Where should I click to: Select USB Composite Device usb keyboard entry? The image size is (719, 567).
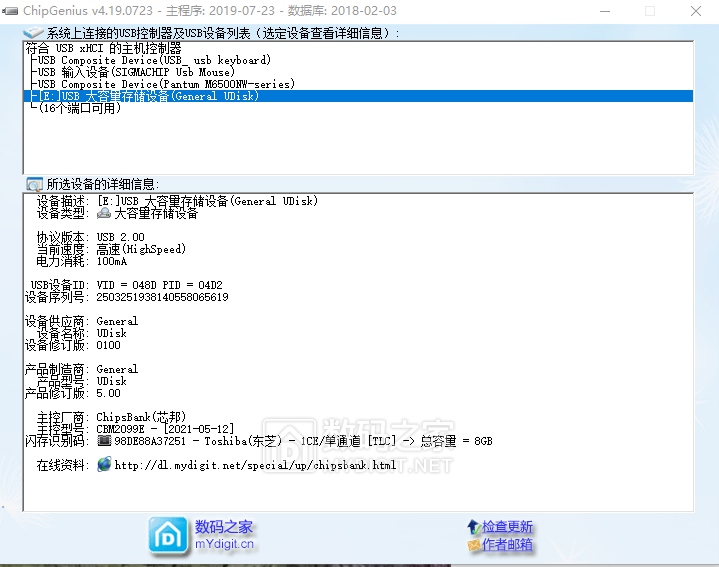(x=155, y=60)
